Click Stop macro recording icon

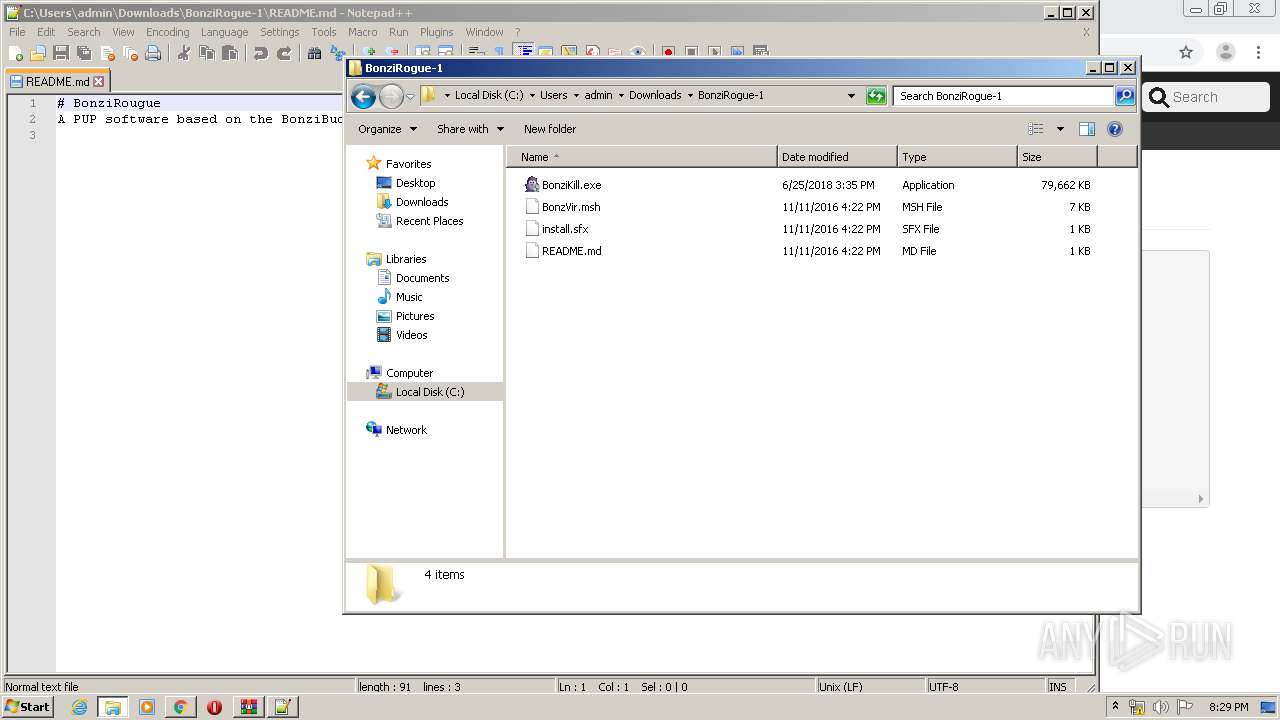coord(691,53)
